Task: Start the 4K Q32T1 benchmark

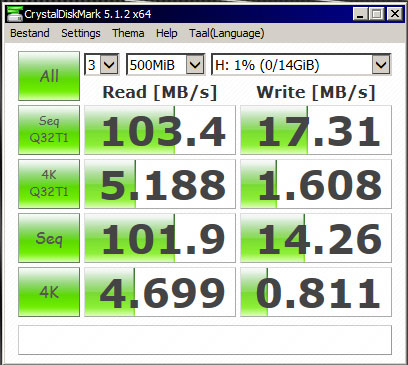Action: 49,184
